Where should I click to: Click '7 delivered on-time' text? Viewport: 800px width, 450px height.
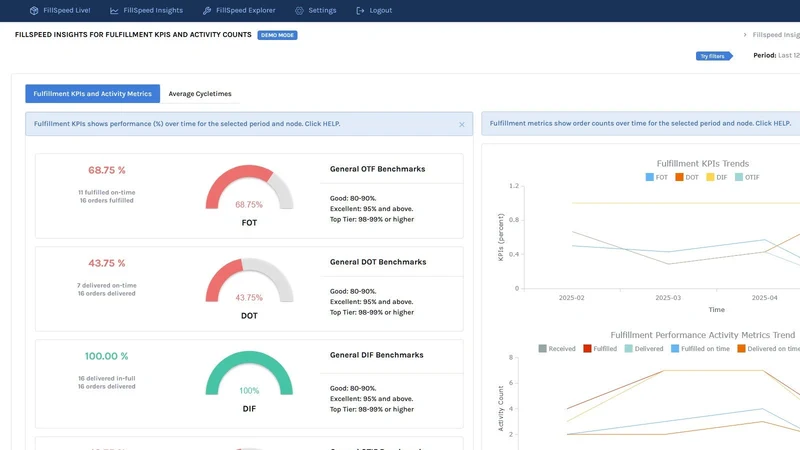coord(107,285)
